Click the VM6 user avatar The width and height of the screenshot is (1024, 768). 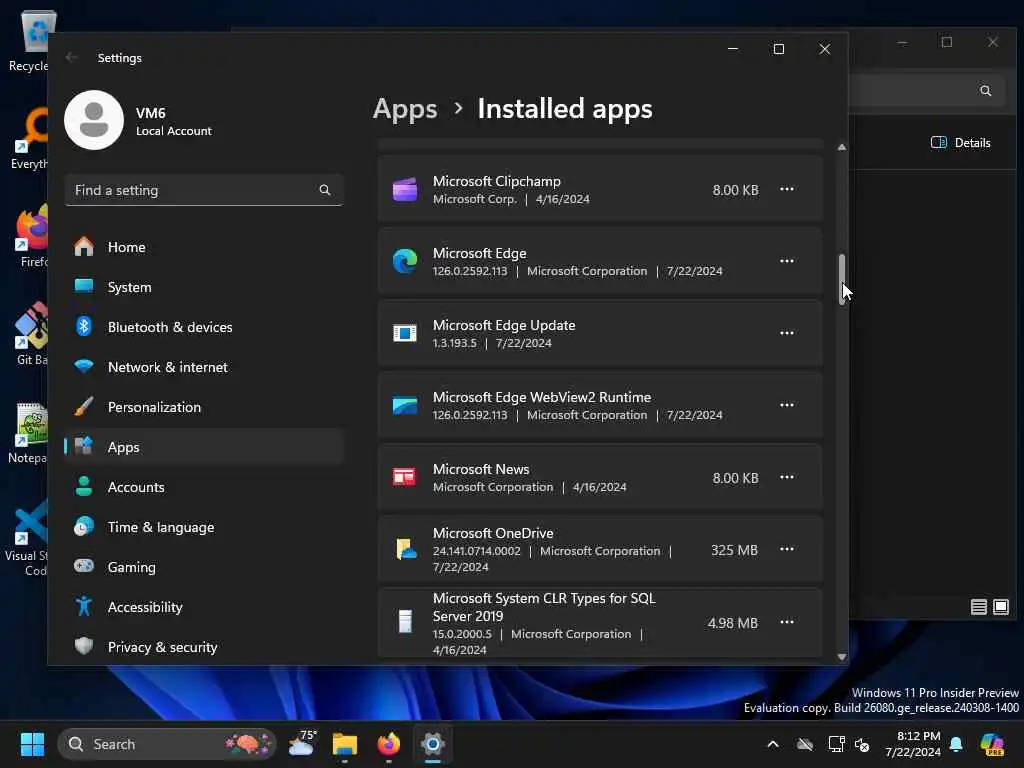94,120
